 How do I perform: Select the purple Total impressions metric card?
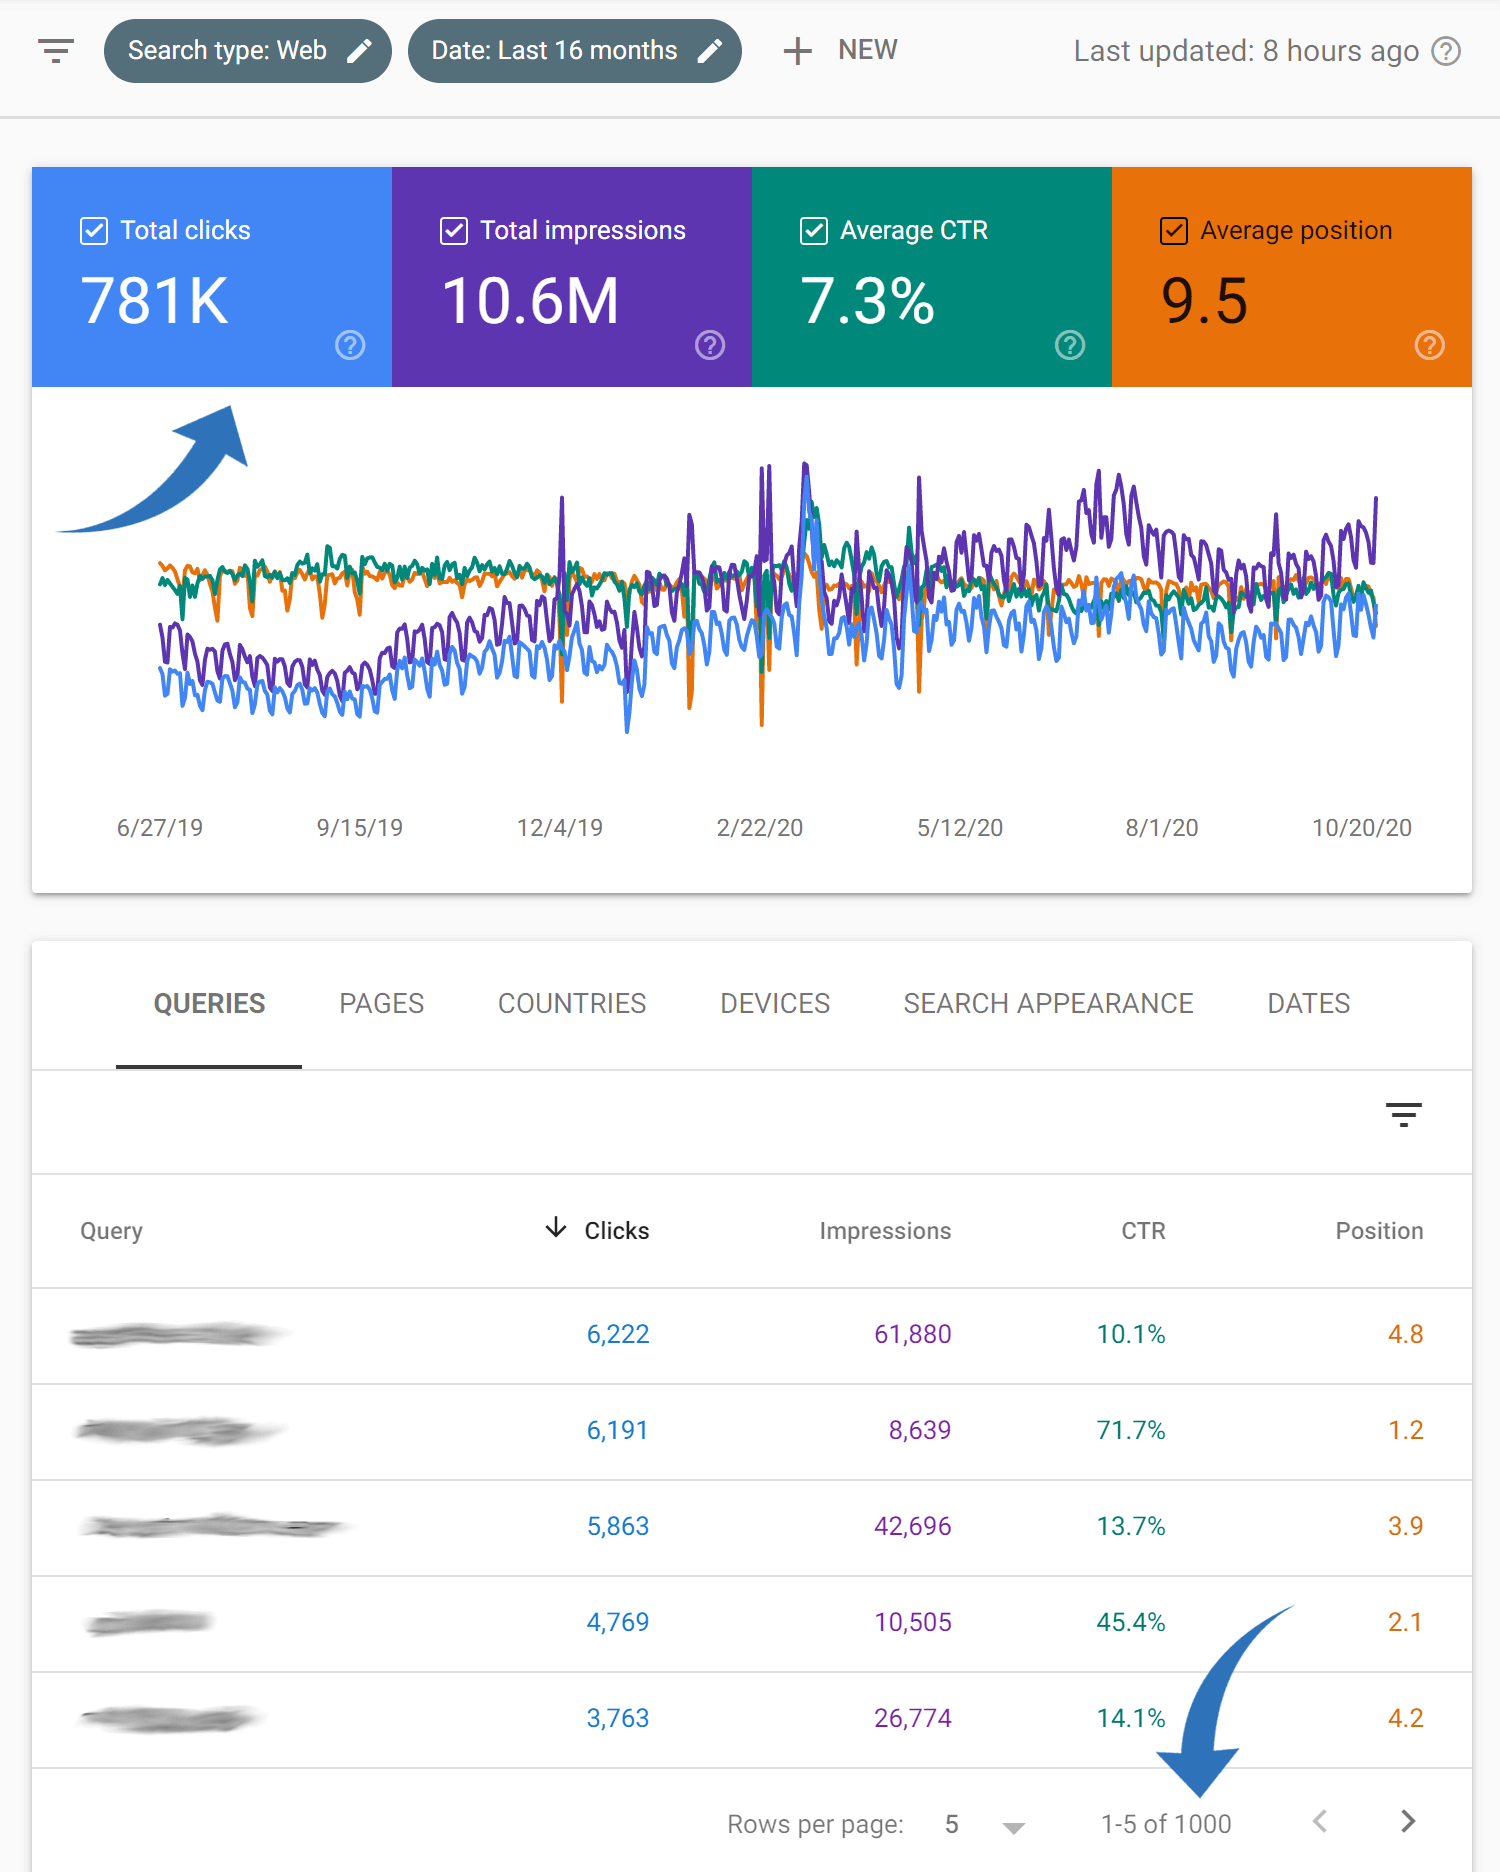[x=572, y=277]
